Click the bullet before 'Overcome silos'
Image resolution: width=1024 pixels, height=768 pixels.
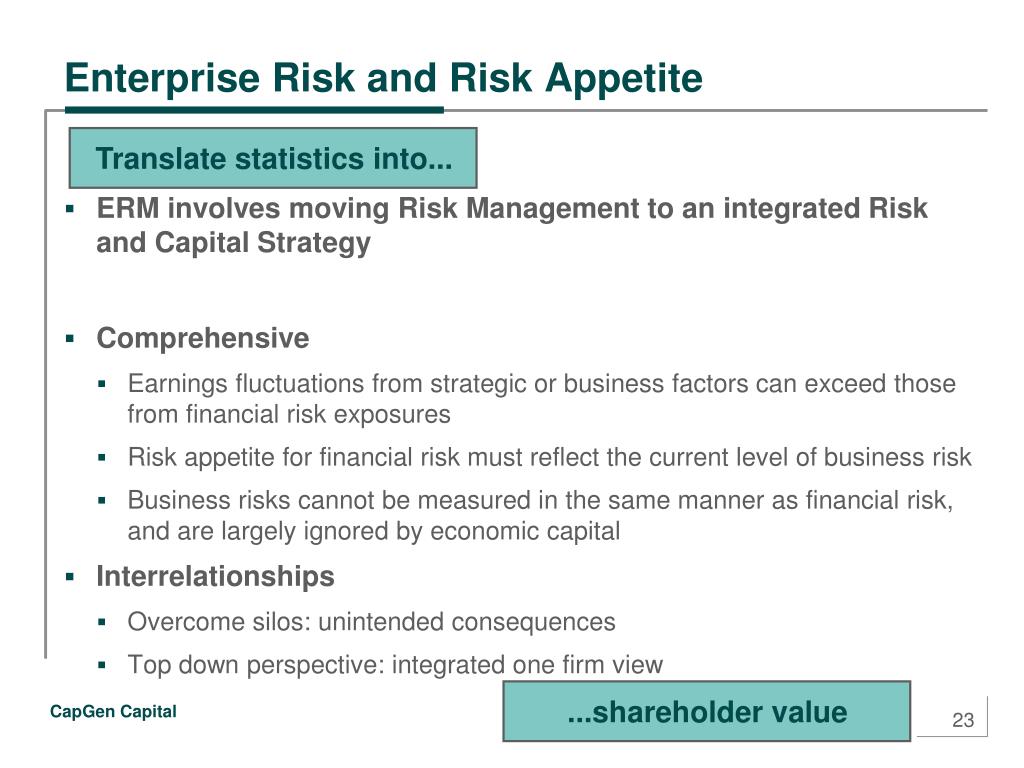[101, 622]
